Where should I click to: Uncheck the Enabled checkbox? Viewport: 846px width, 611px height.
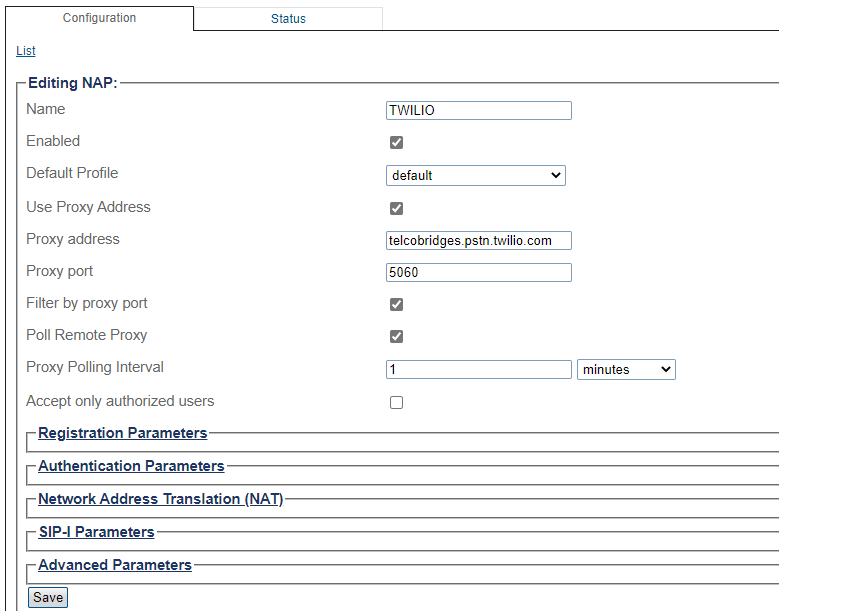coord(397,143)
